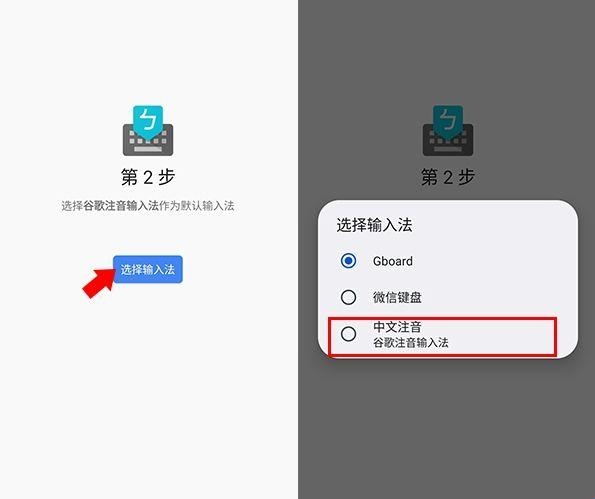Click the ㄅ symbol on the teal badge
This screenshot has width=595, height=499.
coord(147,120)
